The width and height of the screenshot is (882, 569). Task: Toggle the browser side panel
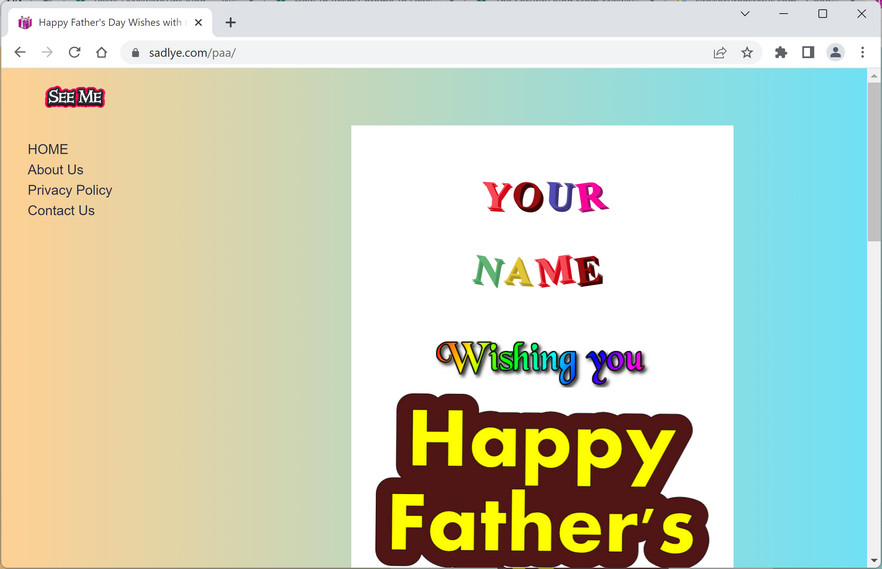pyautogui.click(x=808, y=52)
